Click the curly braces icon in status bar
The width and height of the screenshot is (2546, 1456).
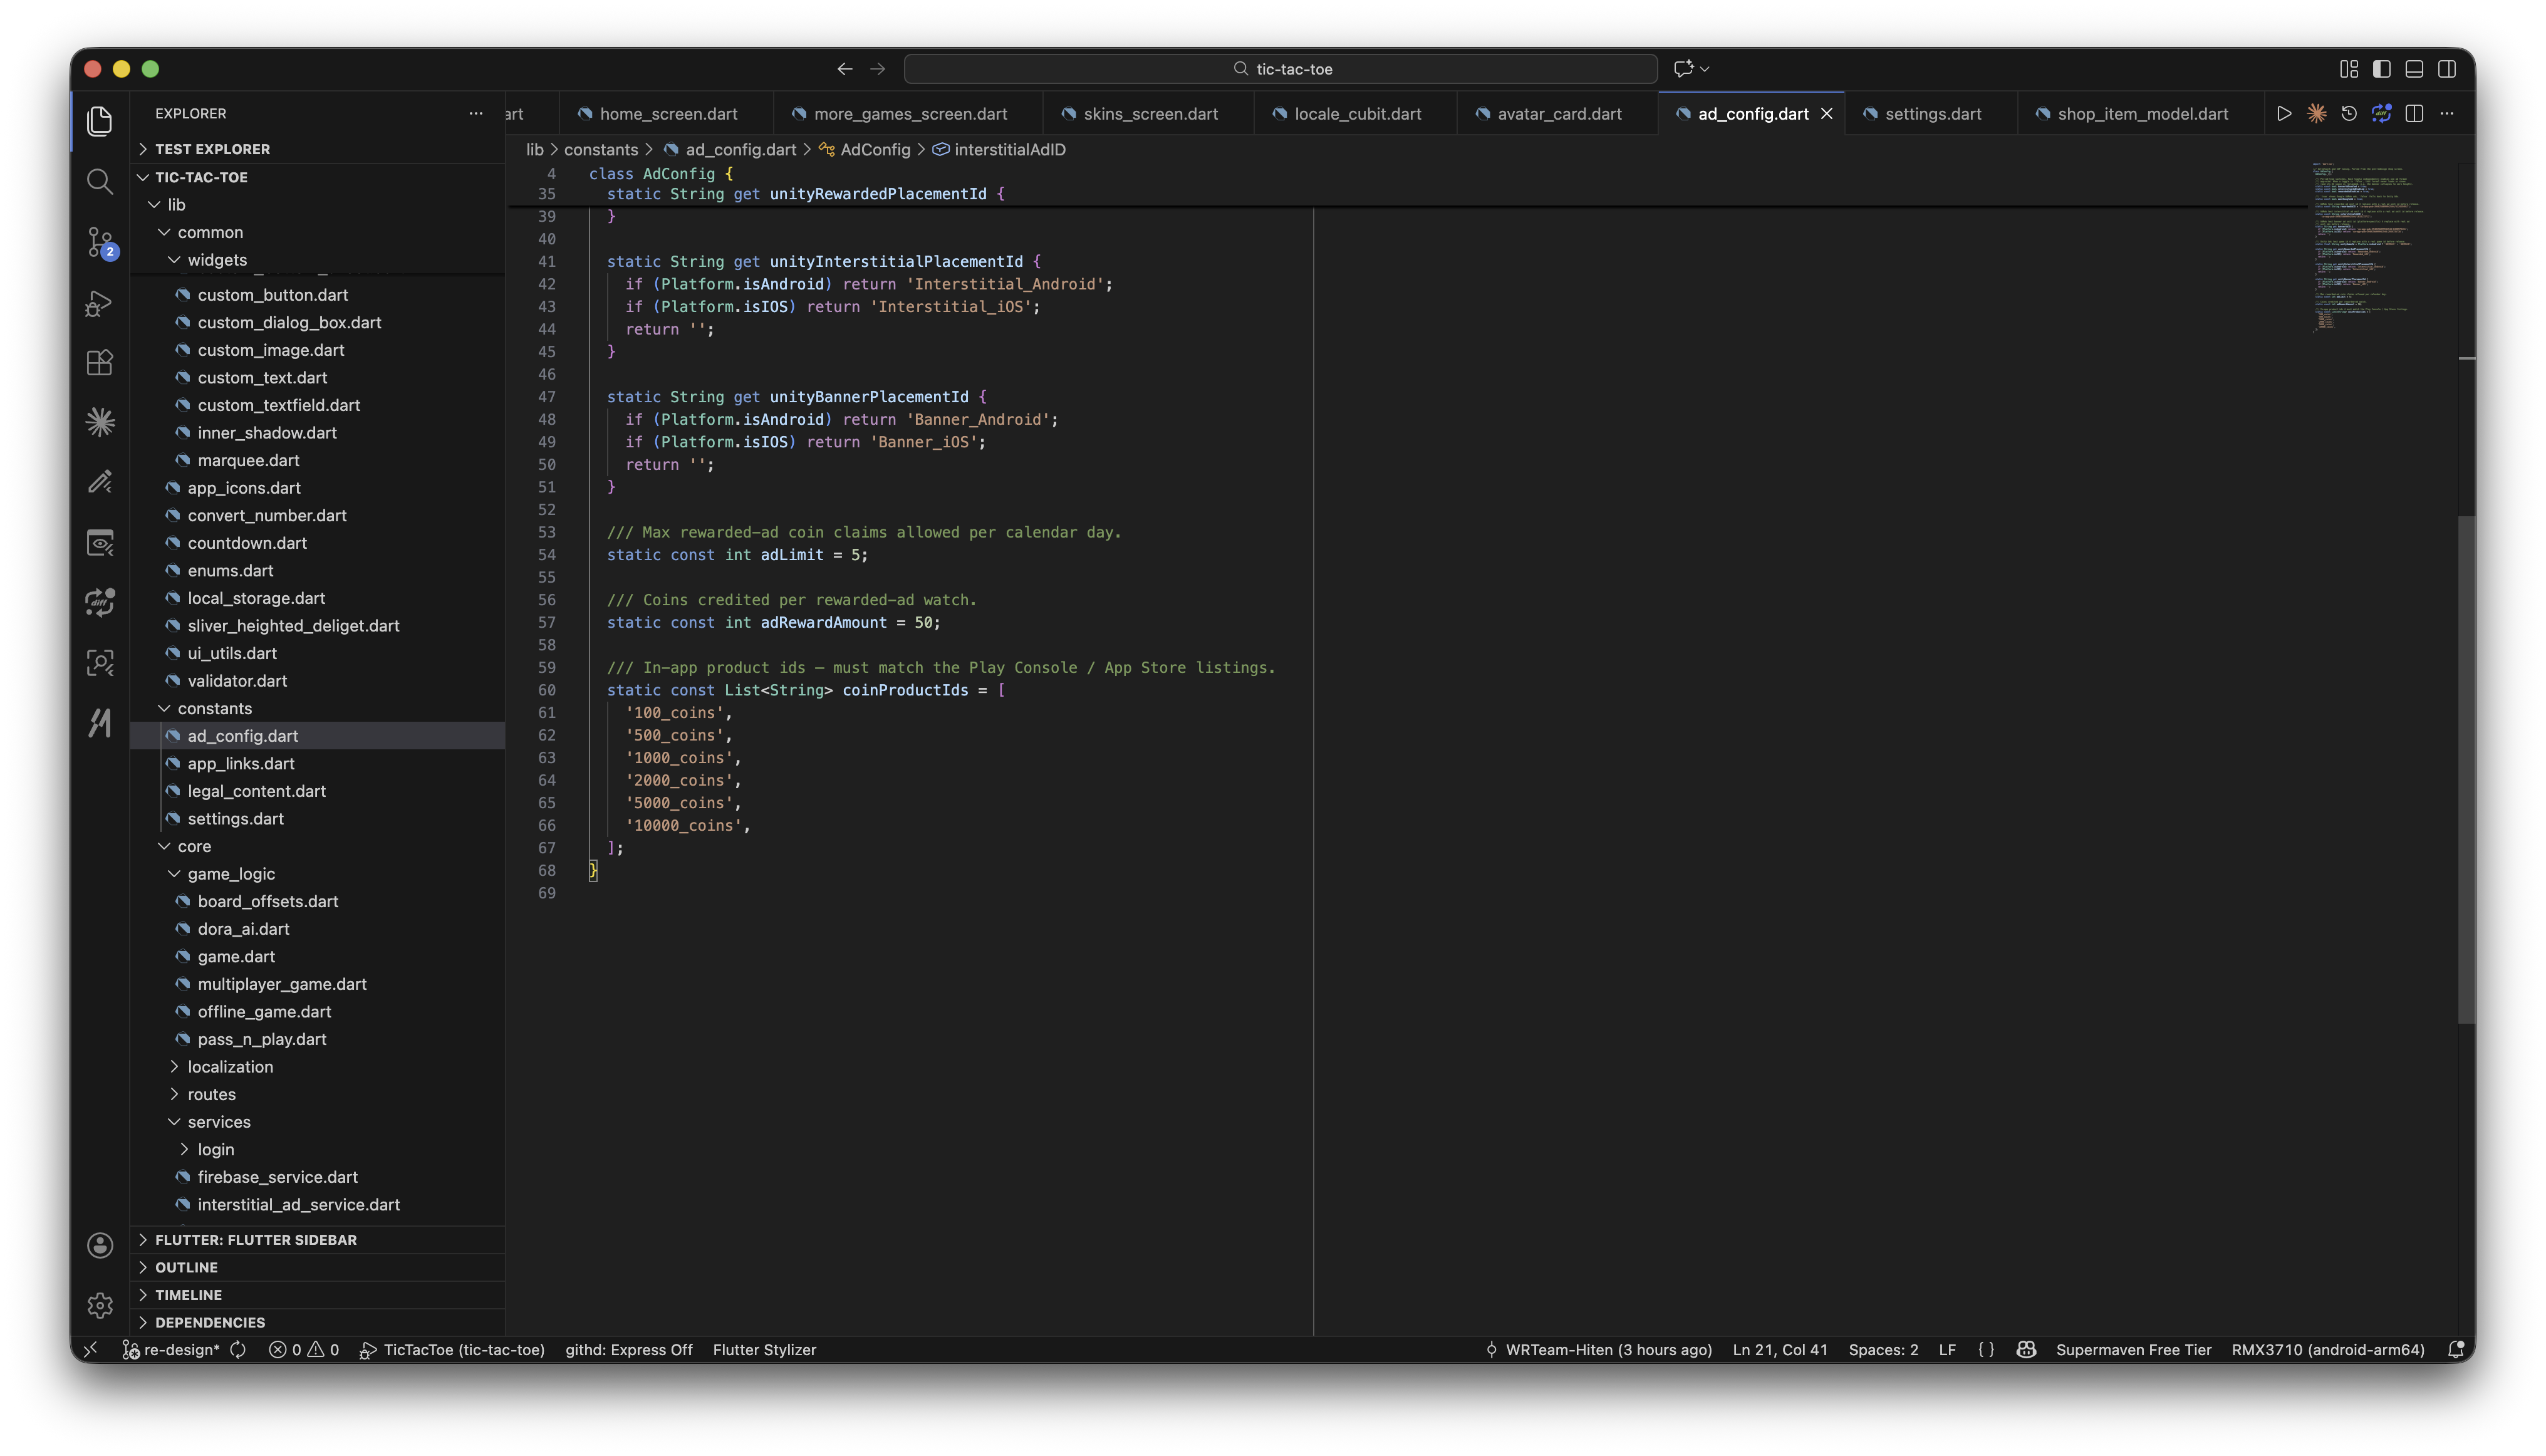pos(1986,1350)
